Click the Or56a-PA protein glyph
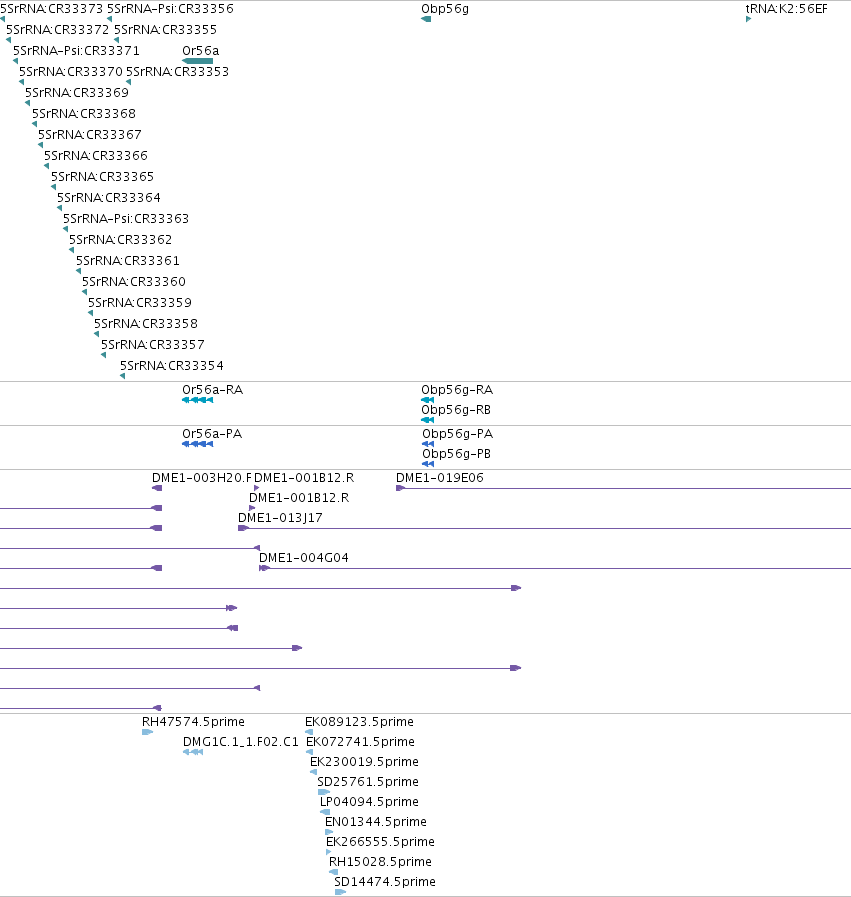 (x=197, y=444)
